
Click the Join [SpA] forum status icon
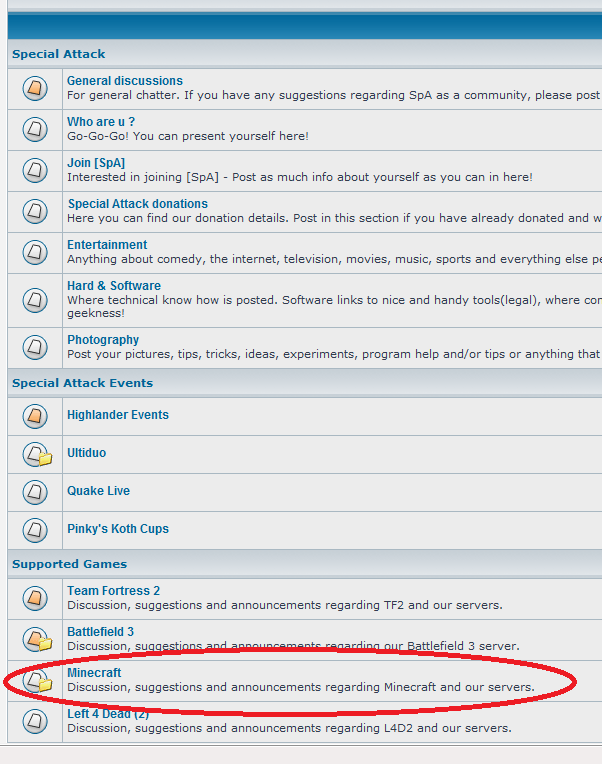coord(35,171)
